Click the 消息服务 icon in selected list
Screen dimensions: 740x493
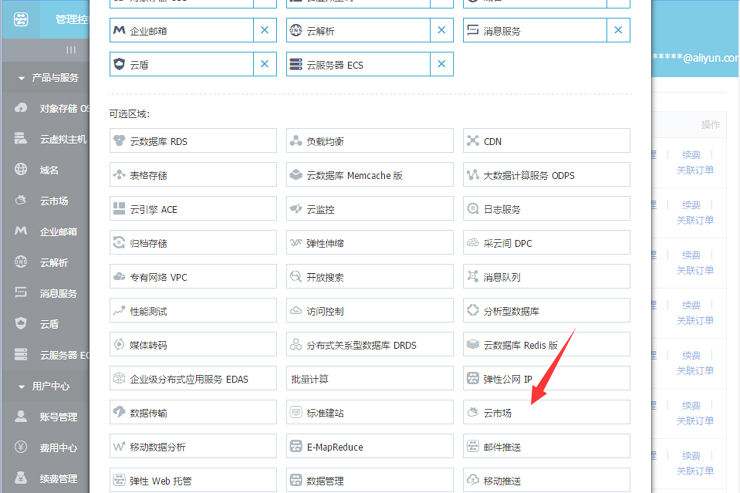click(472, 30)
